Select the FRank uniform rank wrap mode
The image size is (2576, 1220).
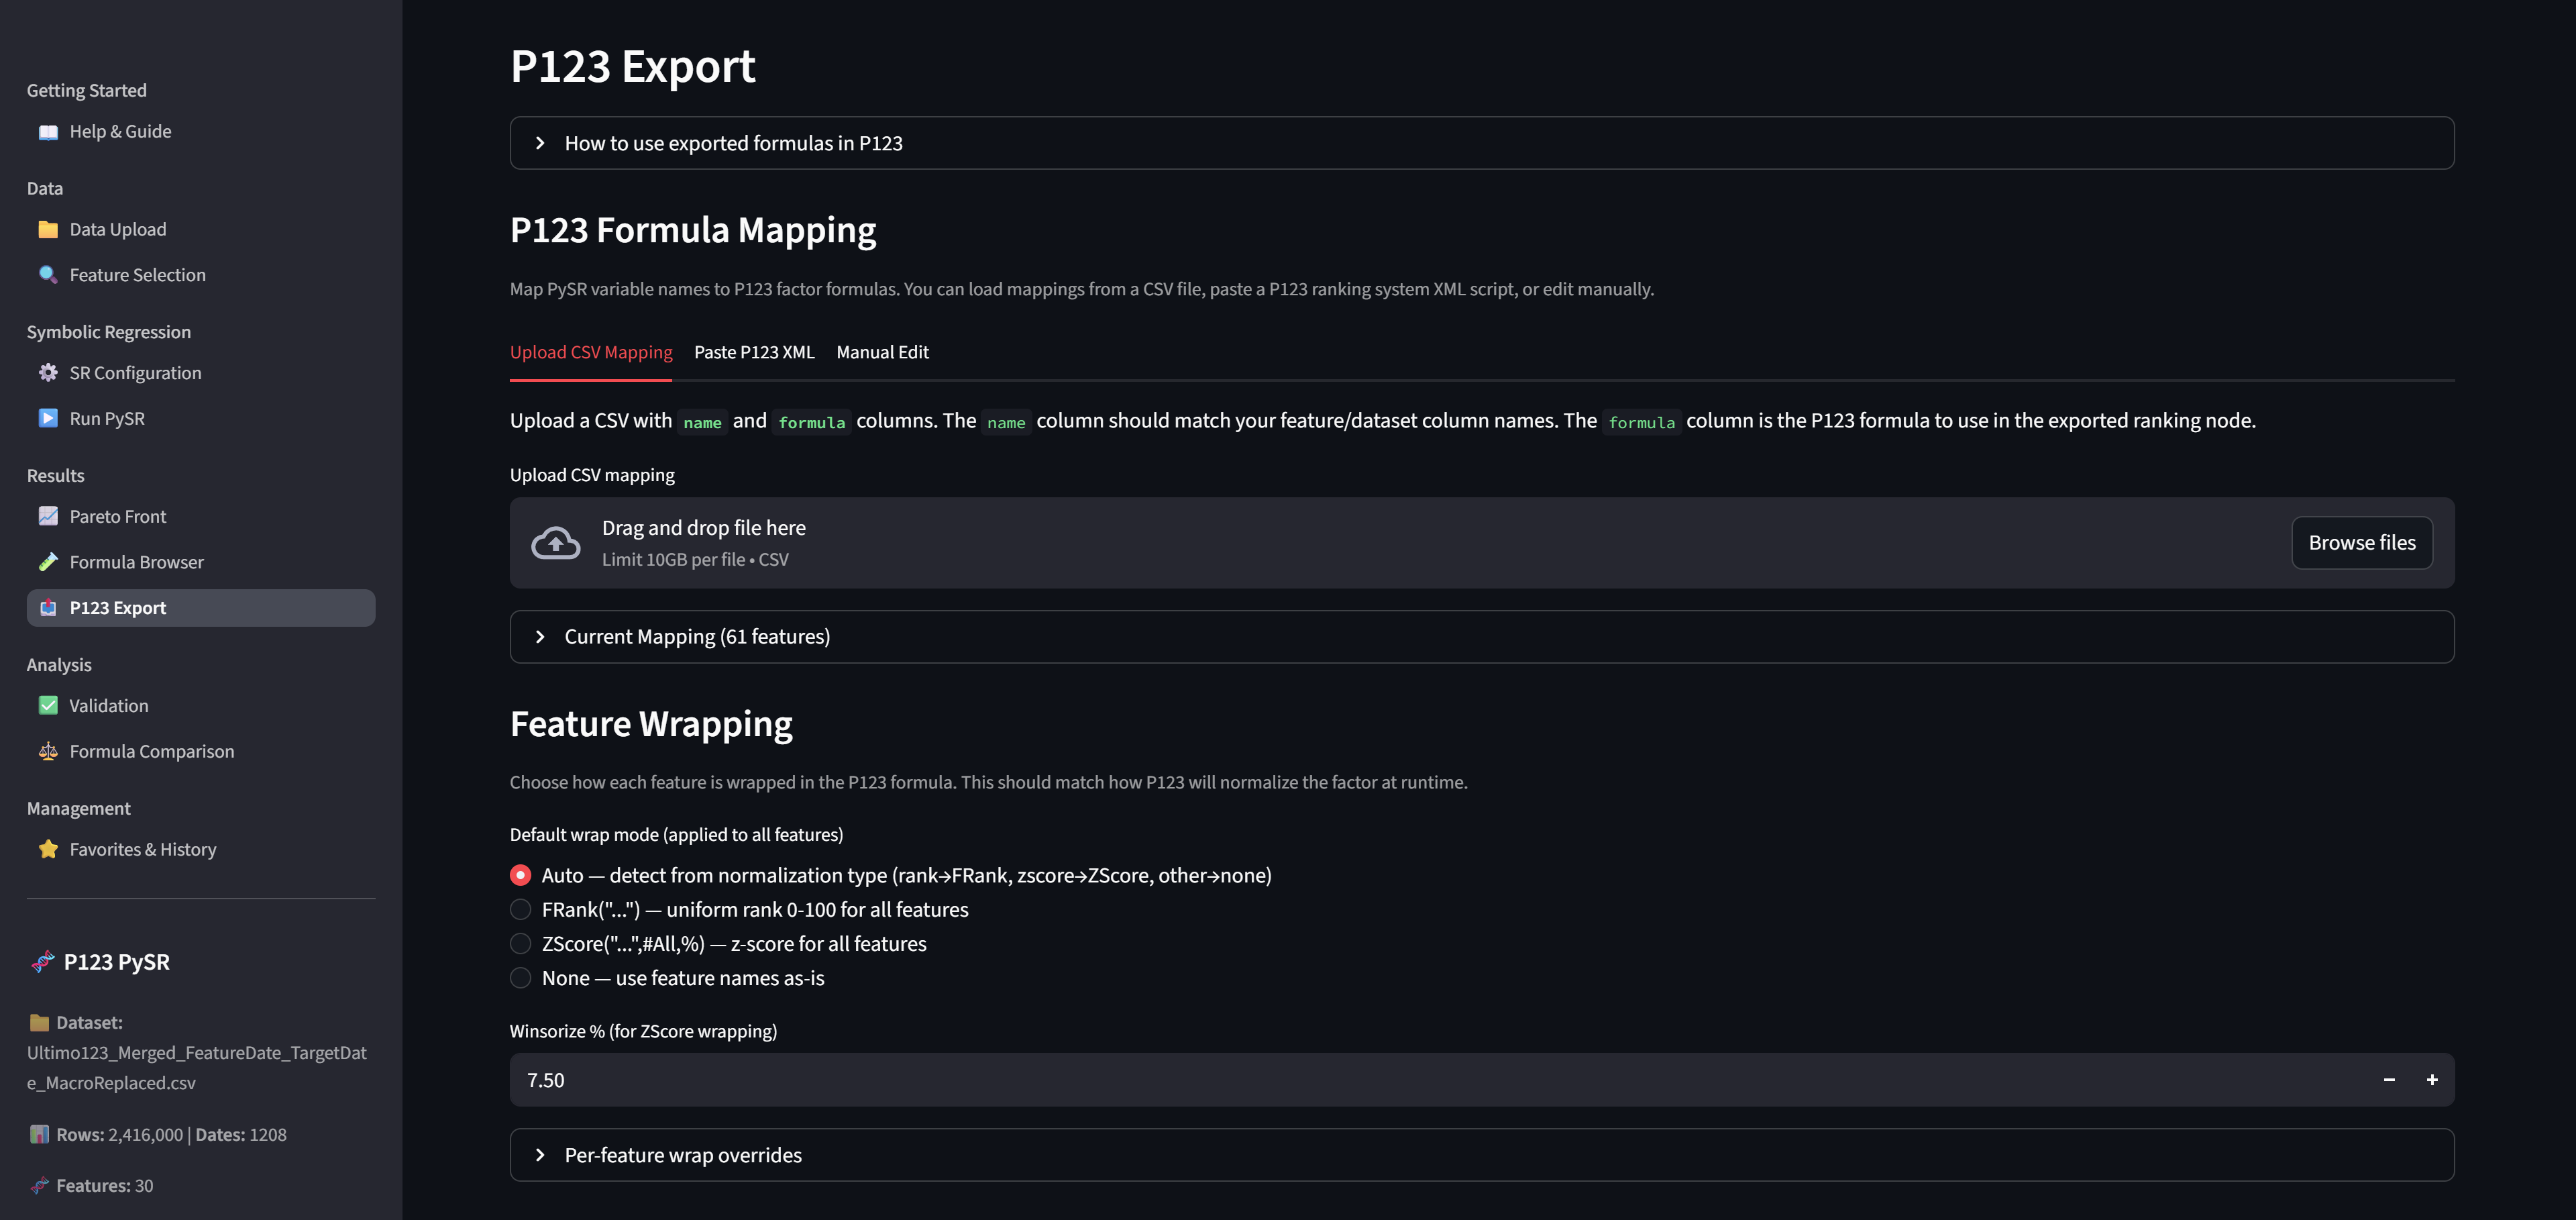[521, 909]
